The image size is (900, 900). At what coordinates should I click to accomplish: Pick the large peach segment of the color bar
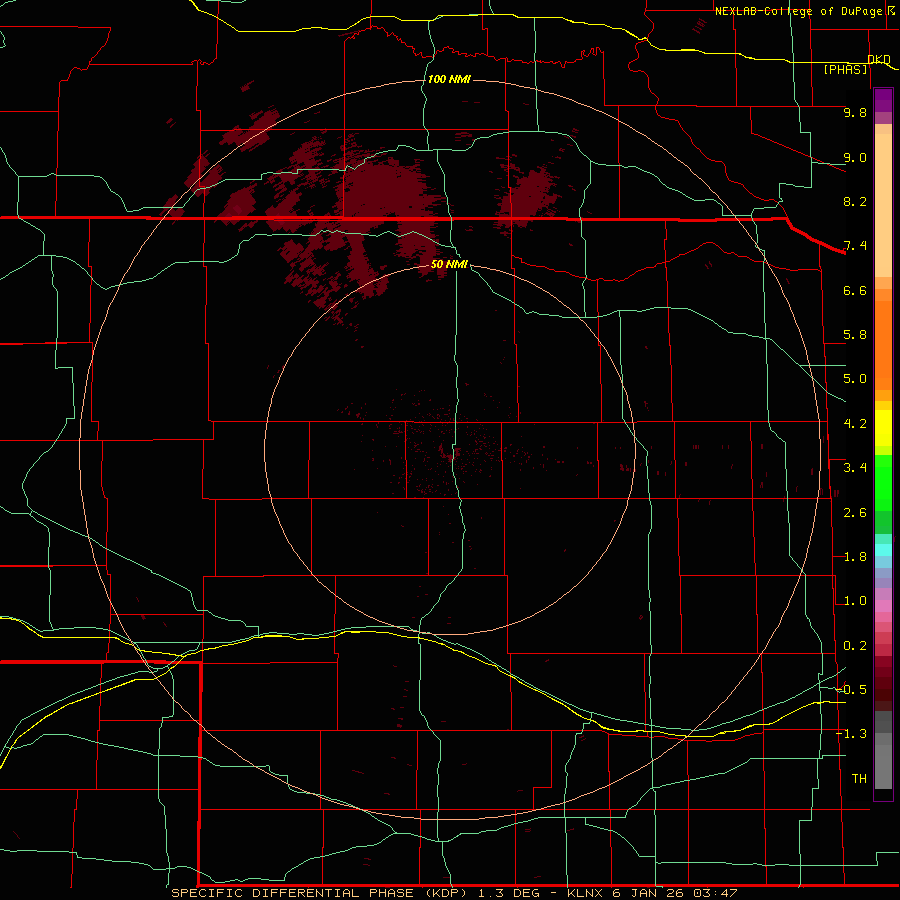tap(883, 205)
